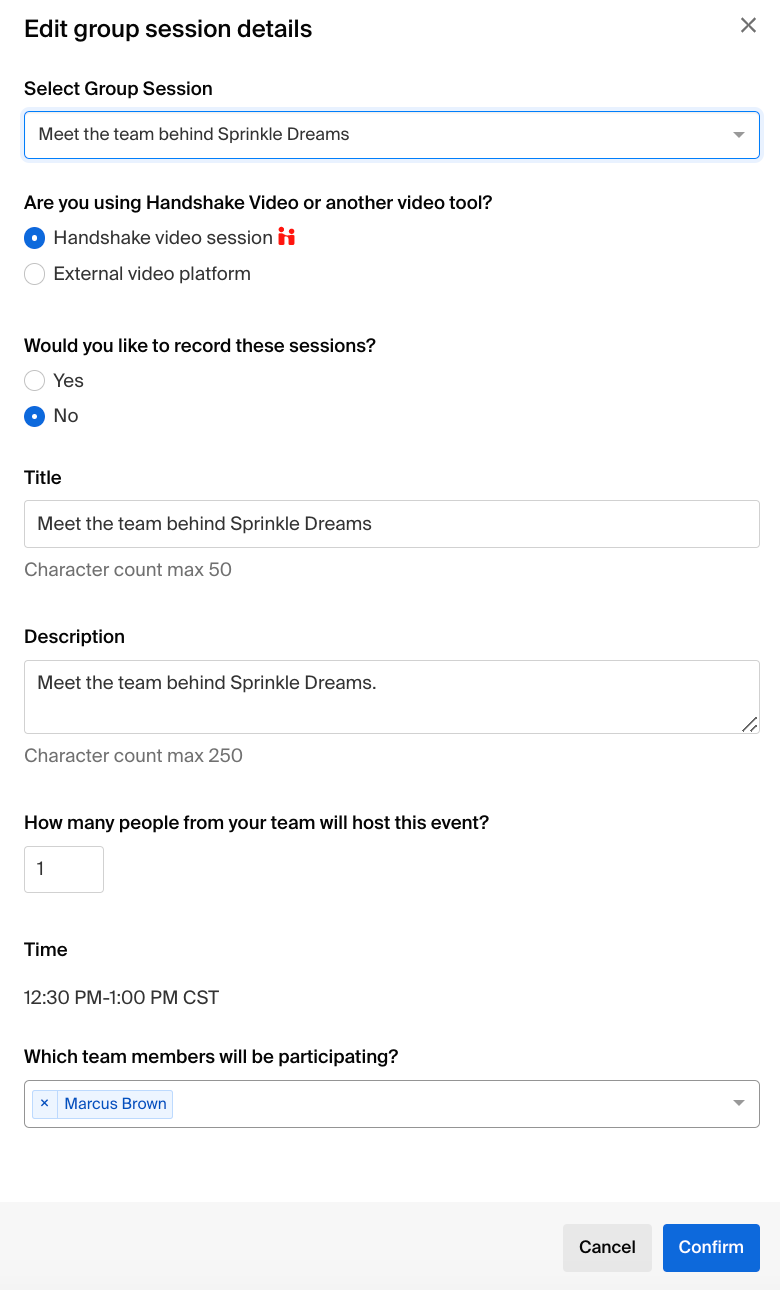Remove Marcus Brown with the x icon
This screenshot has width=780, height=1290.
[44, 1103]
